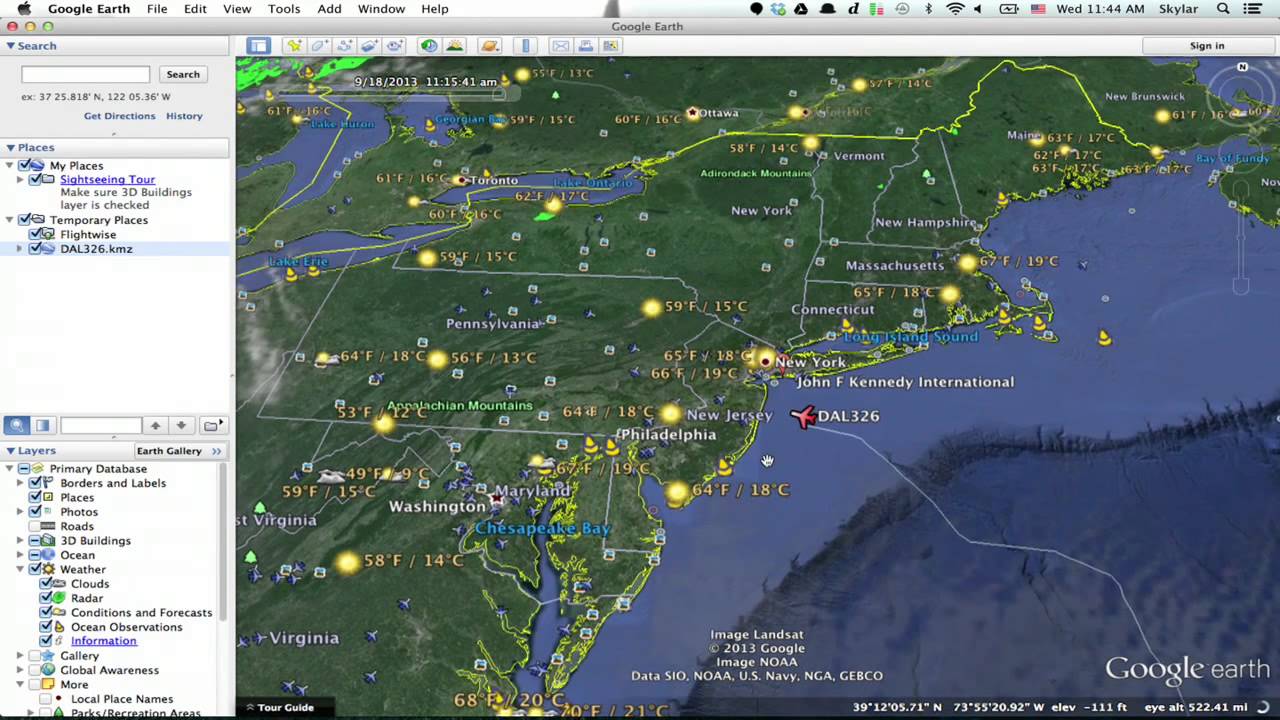Toggle the Places layer checkbox

[37, 497]
